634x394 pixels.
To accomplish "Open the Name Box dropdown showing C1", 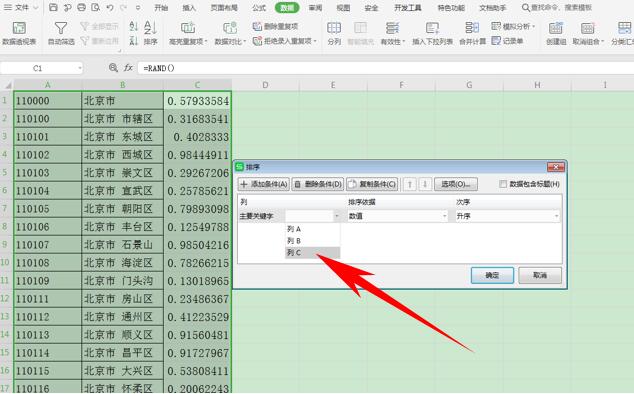I will 80,68.
